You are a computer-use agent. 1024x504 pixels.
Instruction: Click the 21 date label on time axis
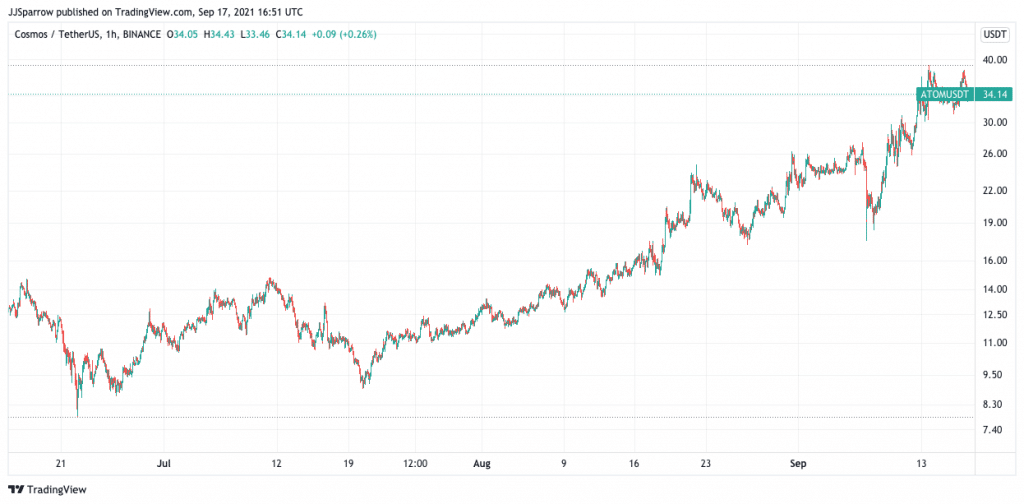point(61,464)
